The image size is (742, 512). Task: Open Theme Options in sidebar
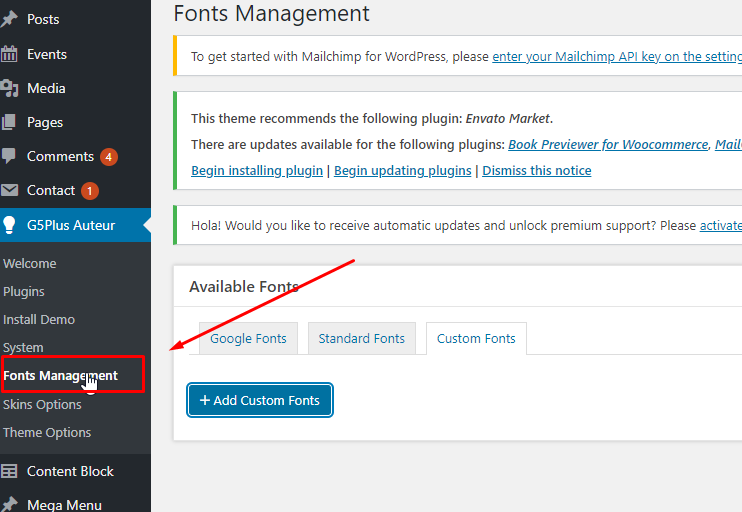[47, 433]
